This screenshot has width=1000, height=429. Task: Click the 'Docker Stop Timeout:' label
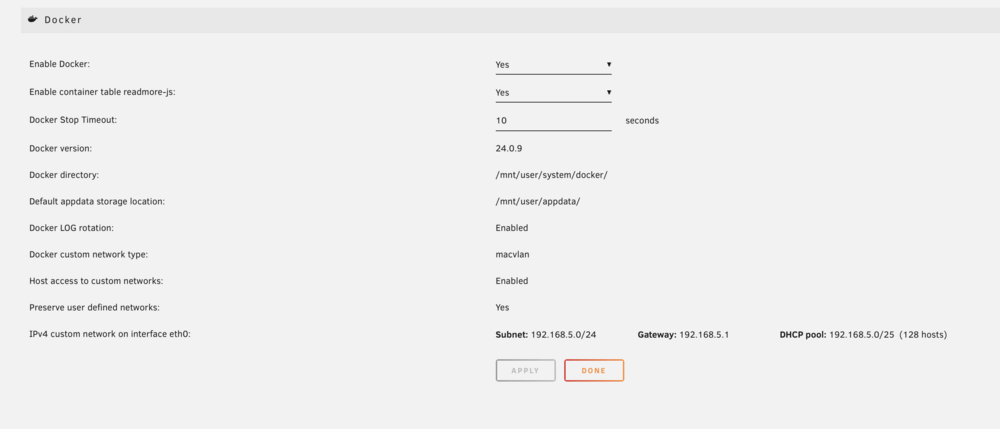point(73,120)
